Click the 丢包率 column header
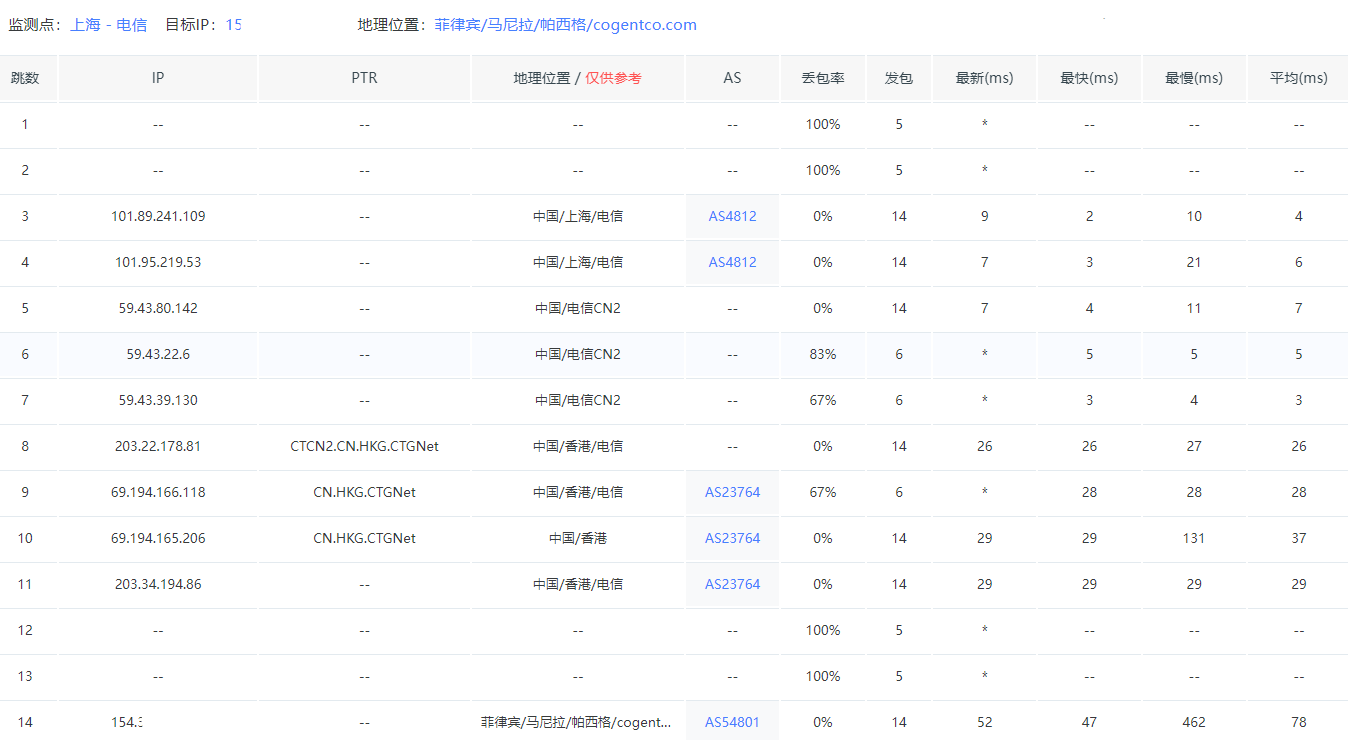Image resolution: width=1348 pixels, height=740 pixels. (x=823, y=78)
